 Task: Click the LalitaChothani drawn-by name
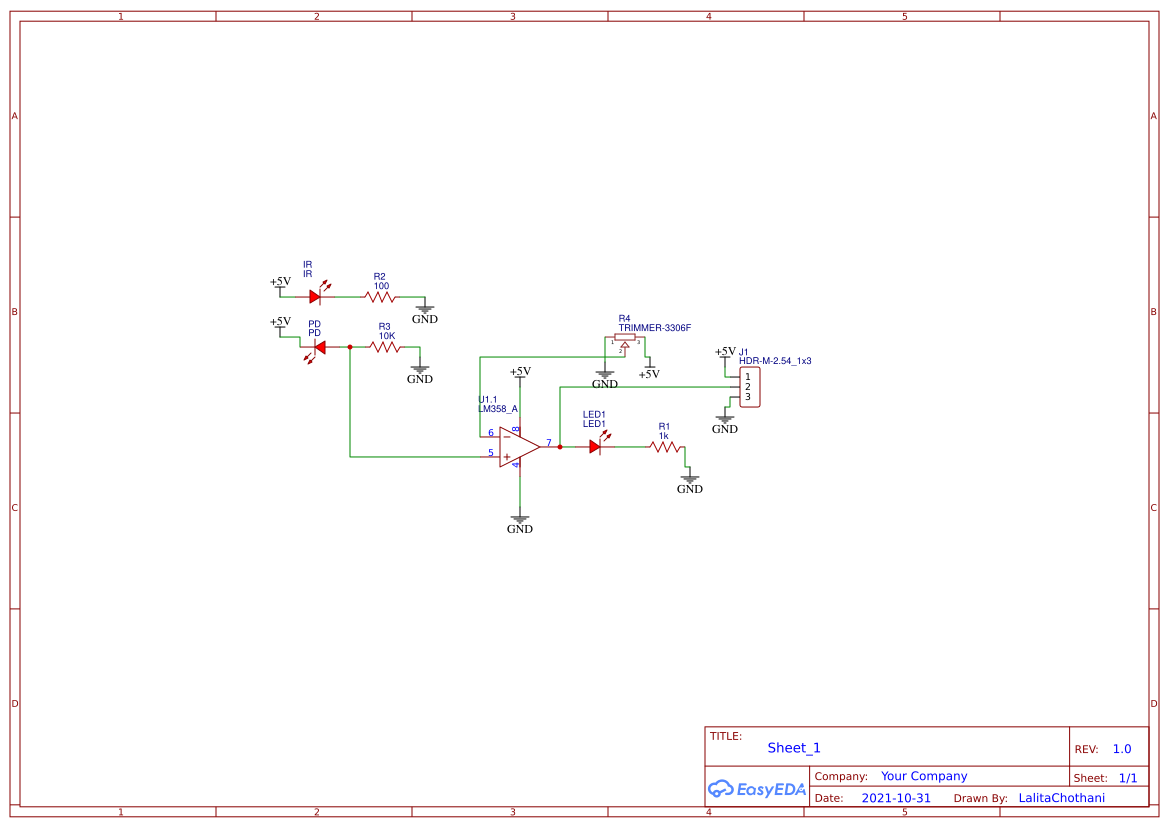(x=1062, y=797)
